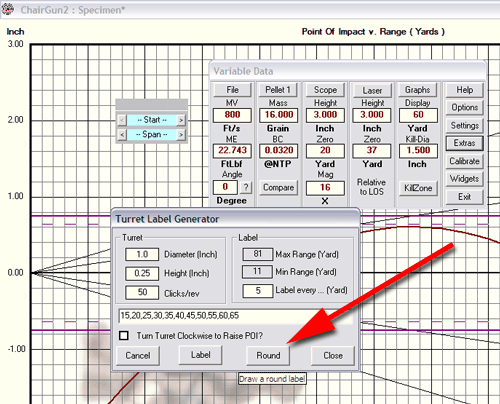This screenshot has width=500, height=404.
Task: Click the ChairGun2 app icon in title bar
Action: (8, 9)
